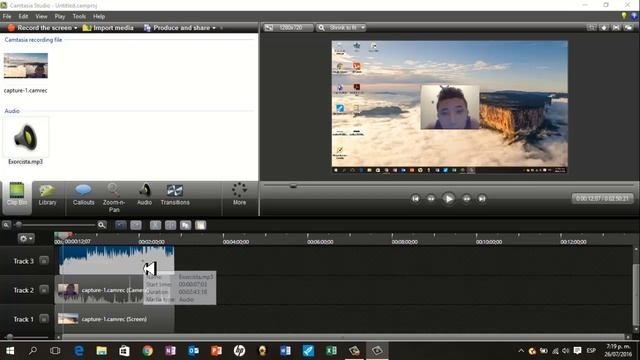Click the timeline zoom out magnifier
Screen dimensions: 640x360
tap(6, 225)
